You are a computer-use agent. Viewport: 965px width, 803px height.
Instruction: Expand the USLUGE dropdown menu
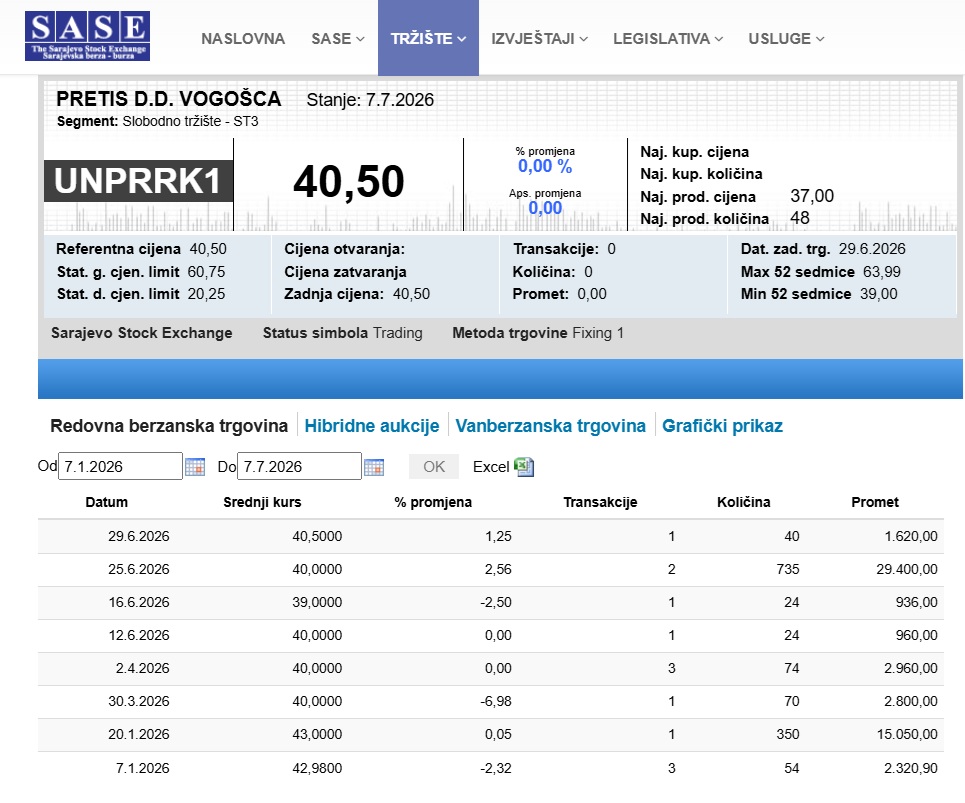pyautogui.click(x=786, y=39)
